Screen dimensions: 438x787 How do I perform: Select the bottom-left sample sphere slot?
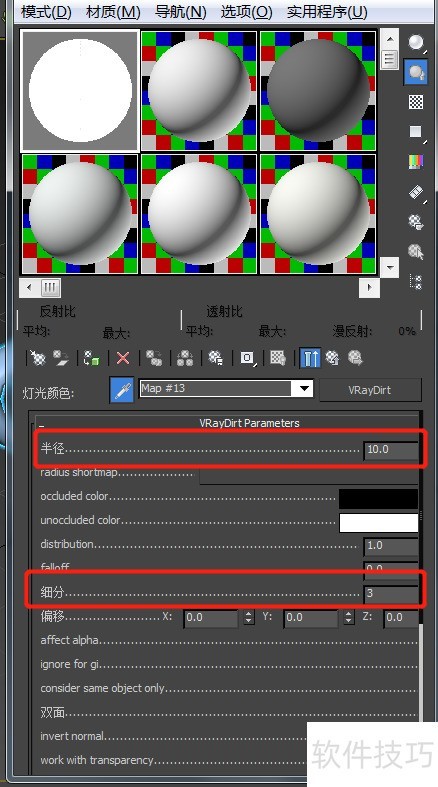point(80,214)
